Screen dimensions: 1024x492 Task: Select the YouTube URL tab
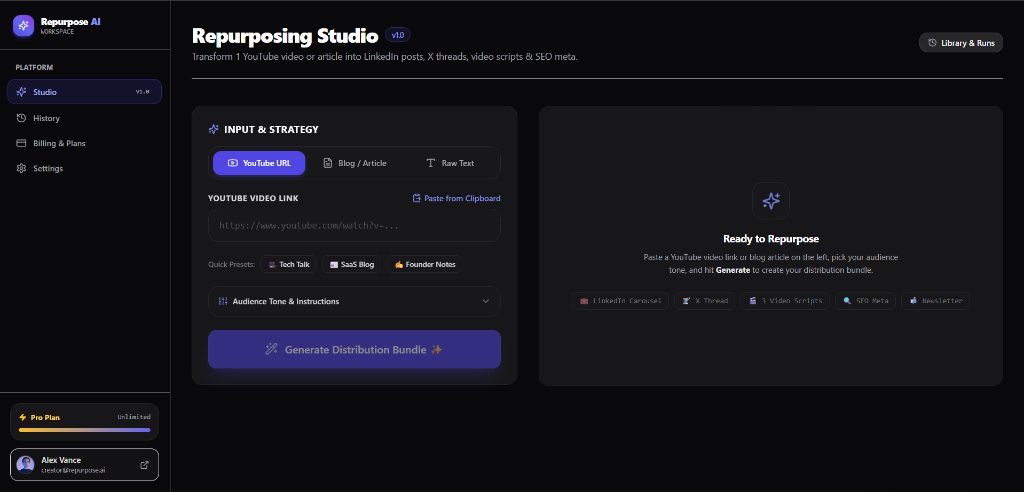pyautogui.click(x=259, y=163)
